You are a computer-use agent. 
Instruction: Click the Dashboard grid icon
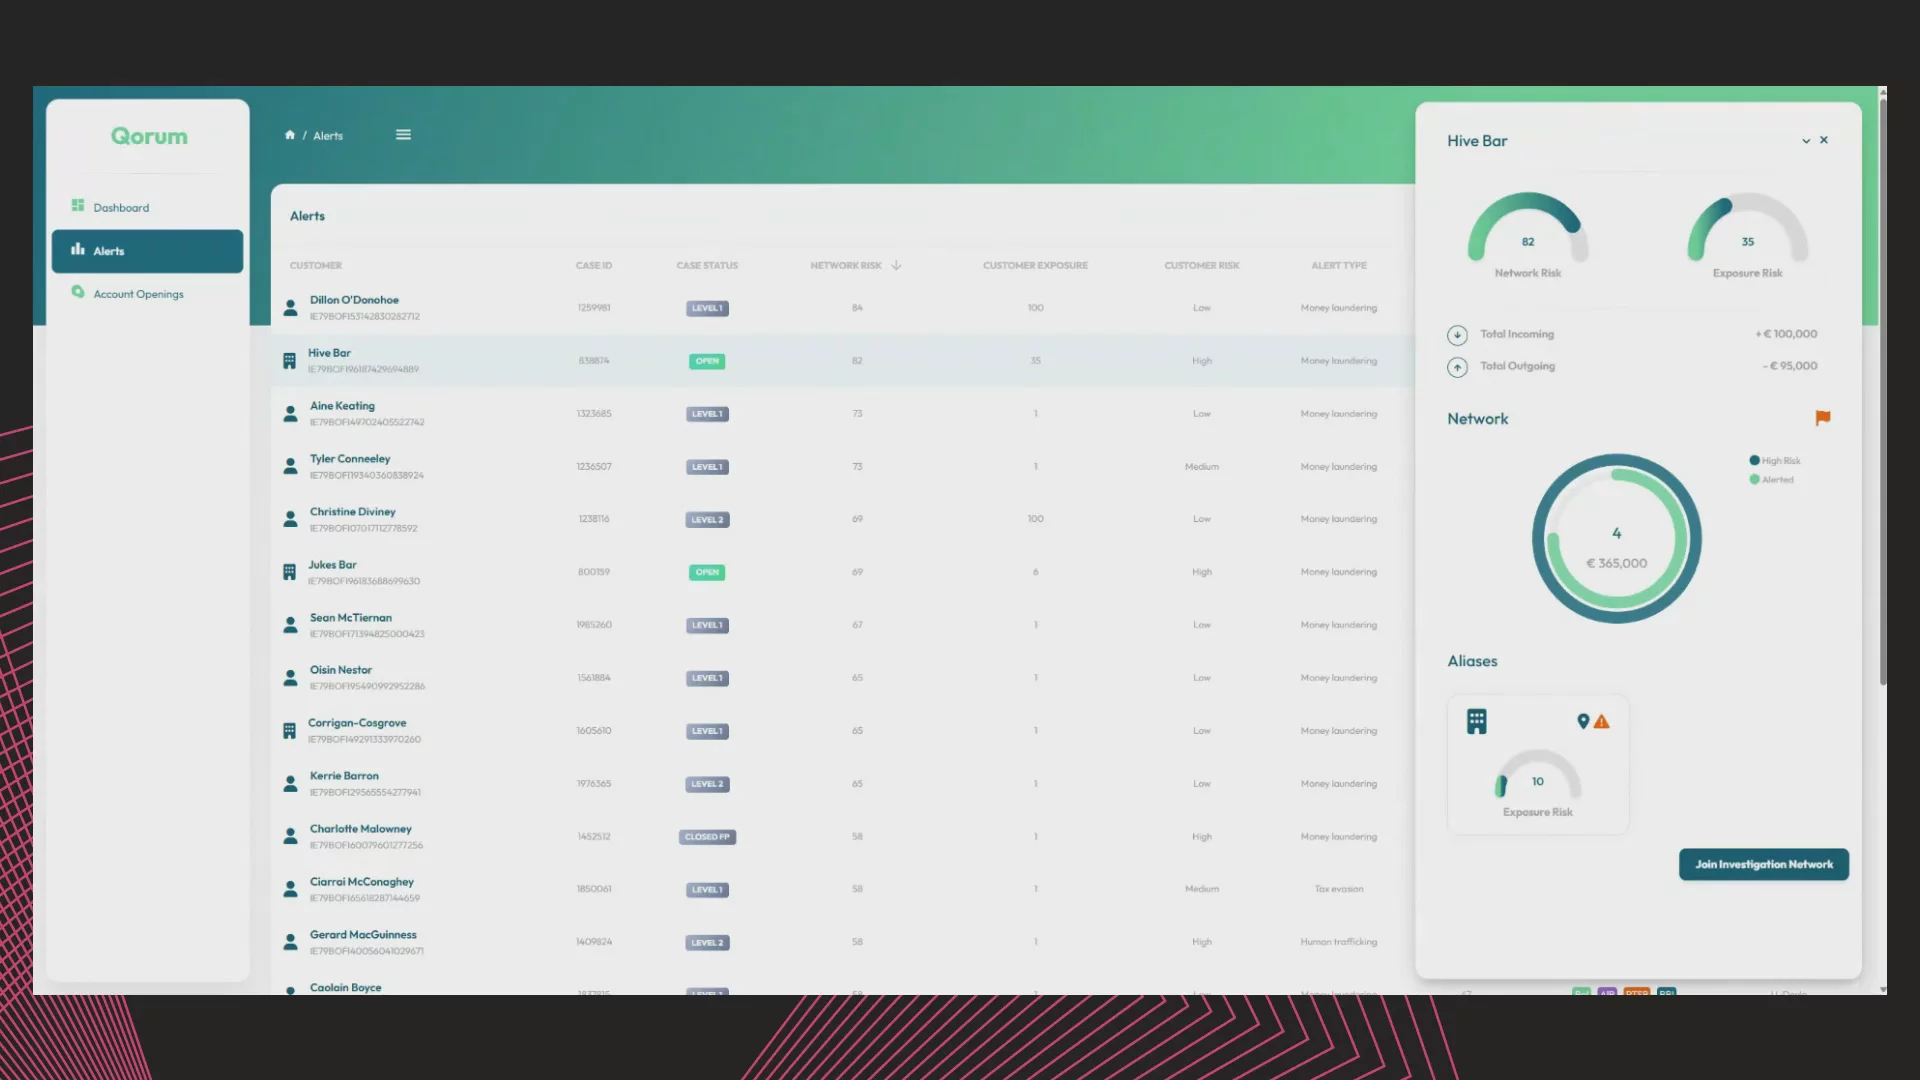point(78,206)
